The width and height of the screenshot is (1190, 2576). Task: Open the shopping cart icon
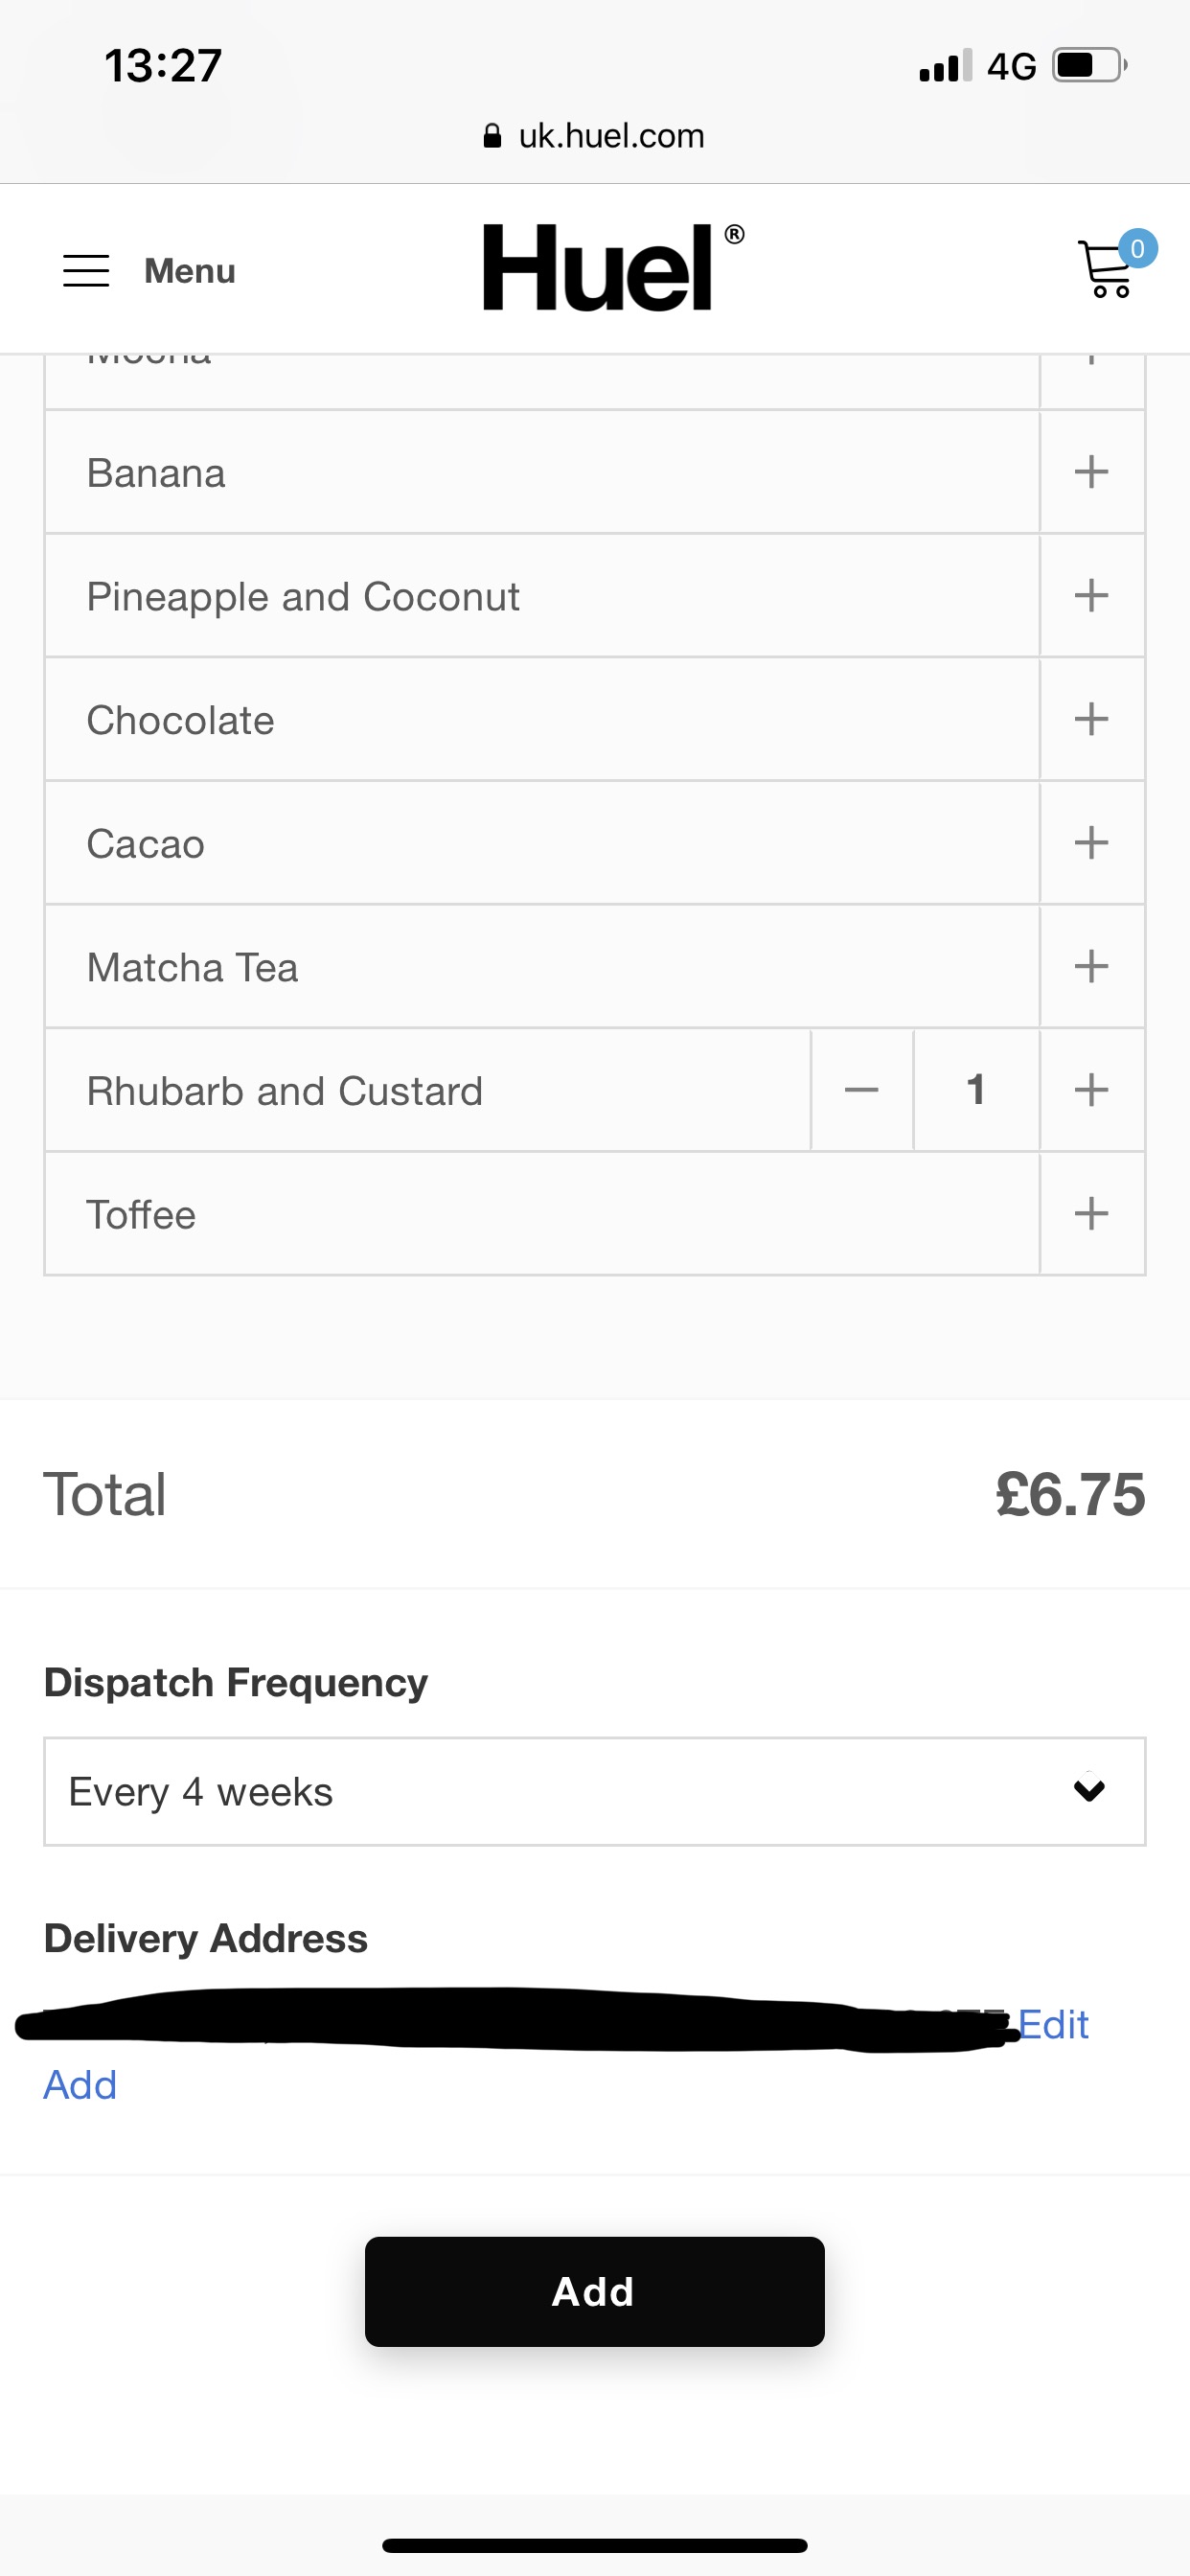(1108, 269)
